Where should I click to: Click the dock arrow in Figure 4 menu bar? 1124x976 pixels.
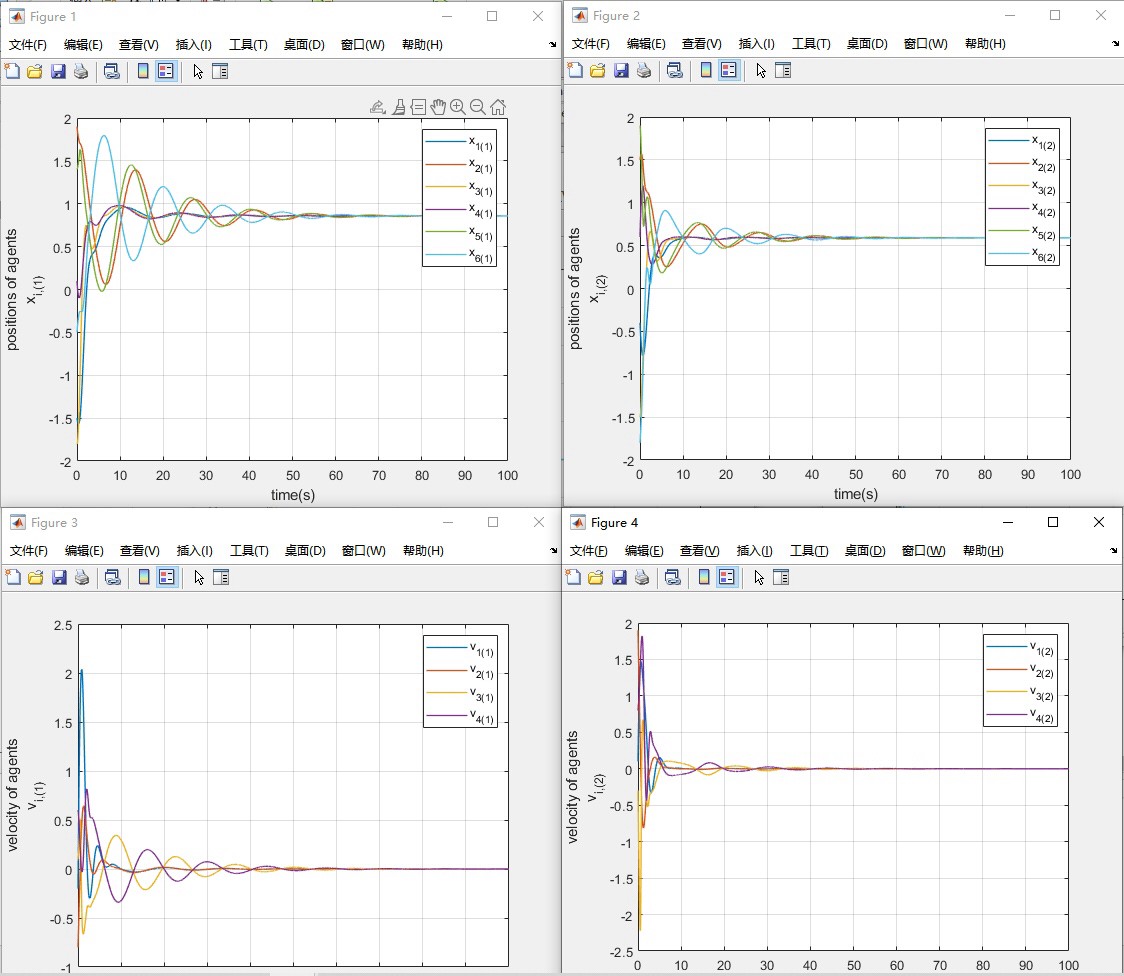tap(1113, 550)
